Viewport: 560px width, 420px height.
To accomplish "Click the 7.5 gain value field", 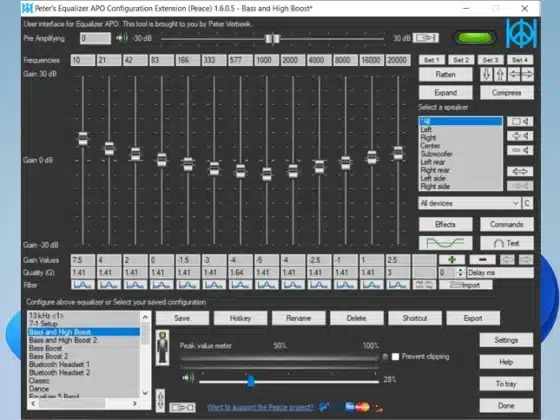I will click(x=83, y=260).
